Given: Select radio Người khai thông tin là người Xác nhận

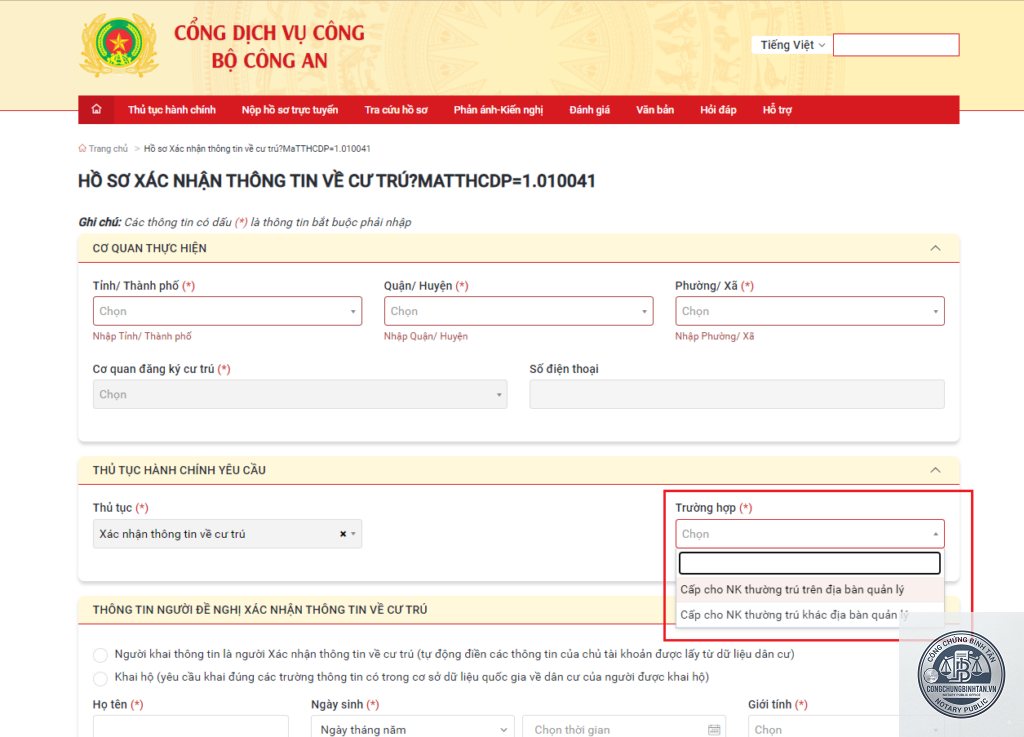Looking at the screenshot, I should [x=100, y=655].
